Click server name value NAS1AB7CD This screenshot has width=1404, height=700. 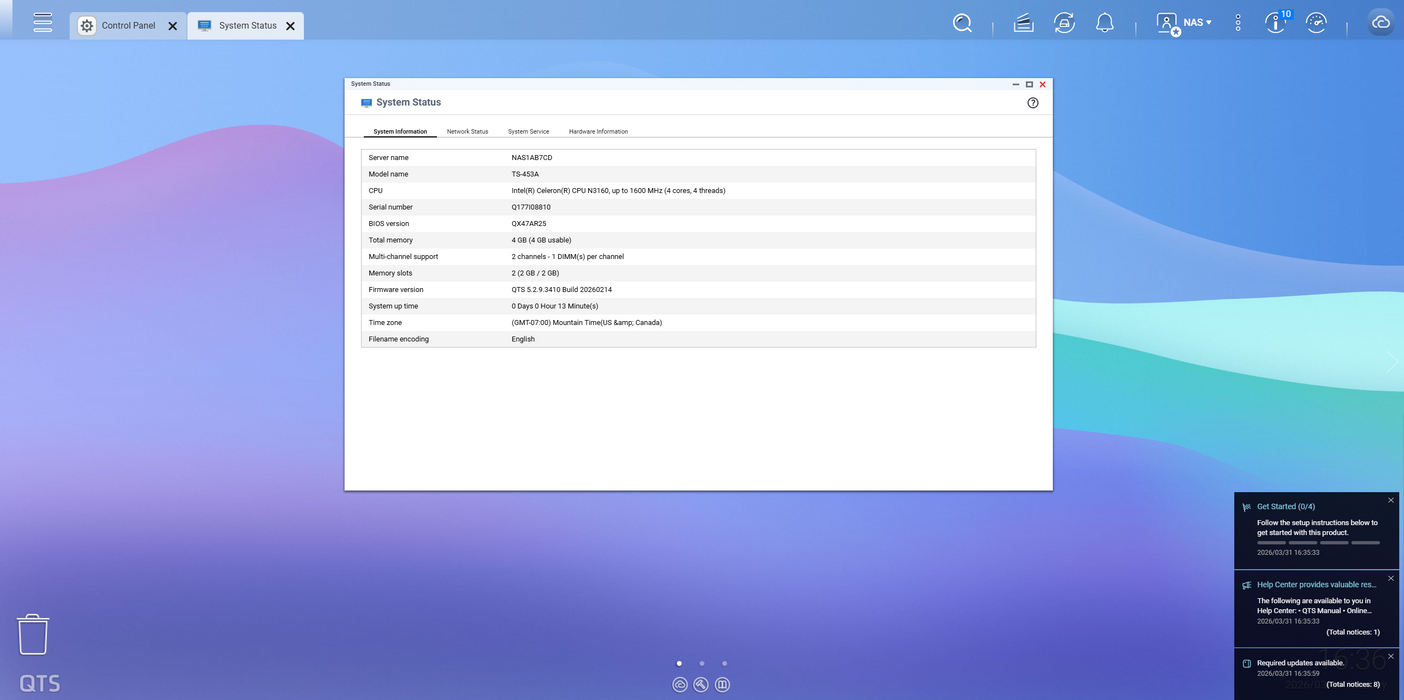[532, 158]
